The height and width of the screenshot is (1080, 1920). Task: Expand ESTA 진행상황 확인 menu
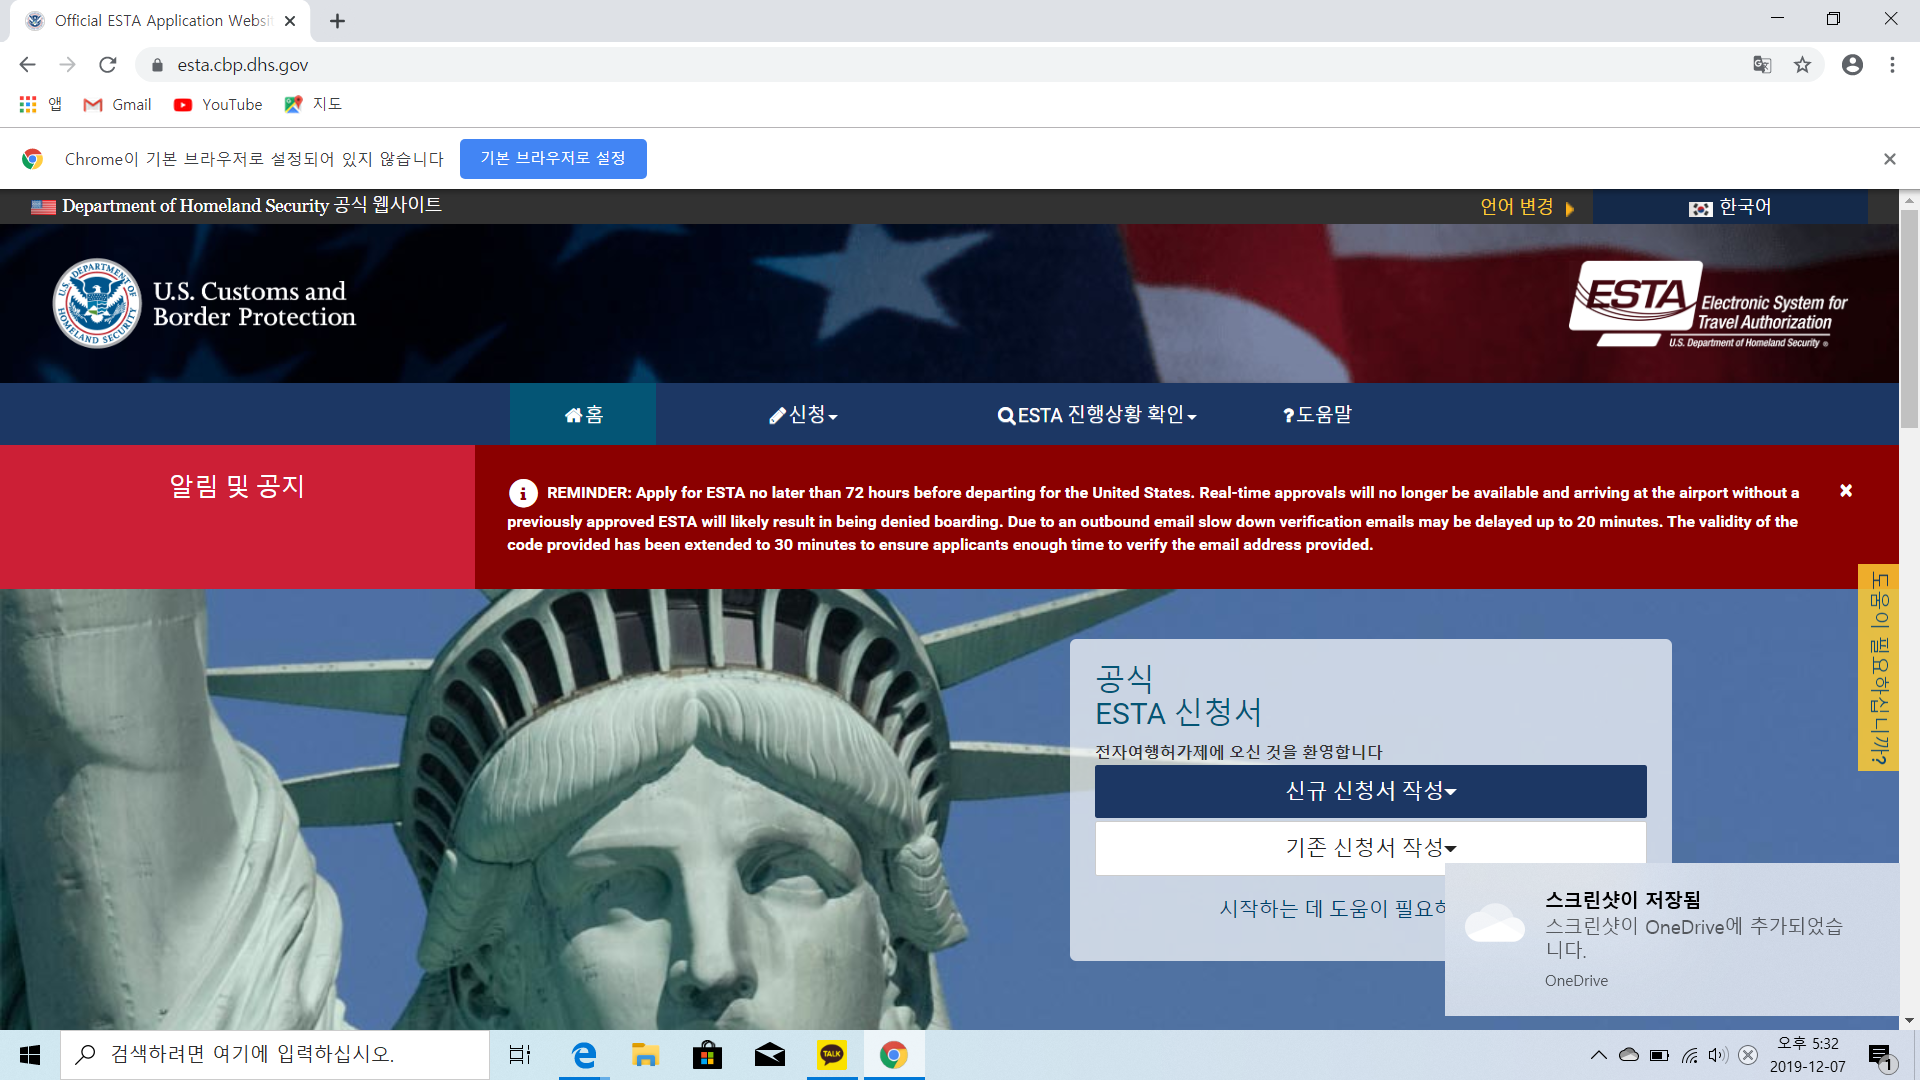pyautogui.click(x=1097, y=414)
